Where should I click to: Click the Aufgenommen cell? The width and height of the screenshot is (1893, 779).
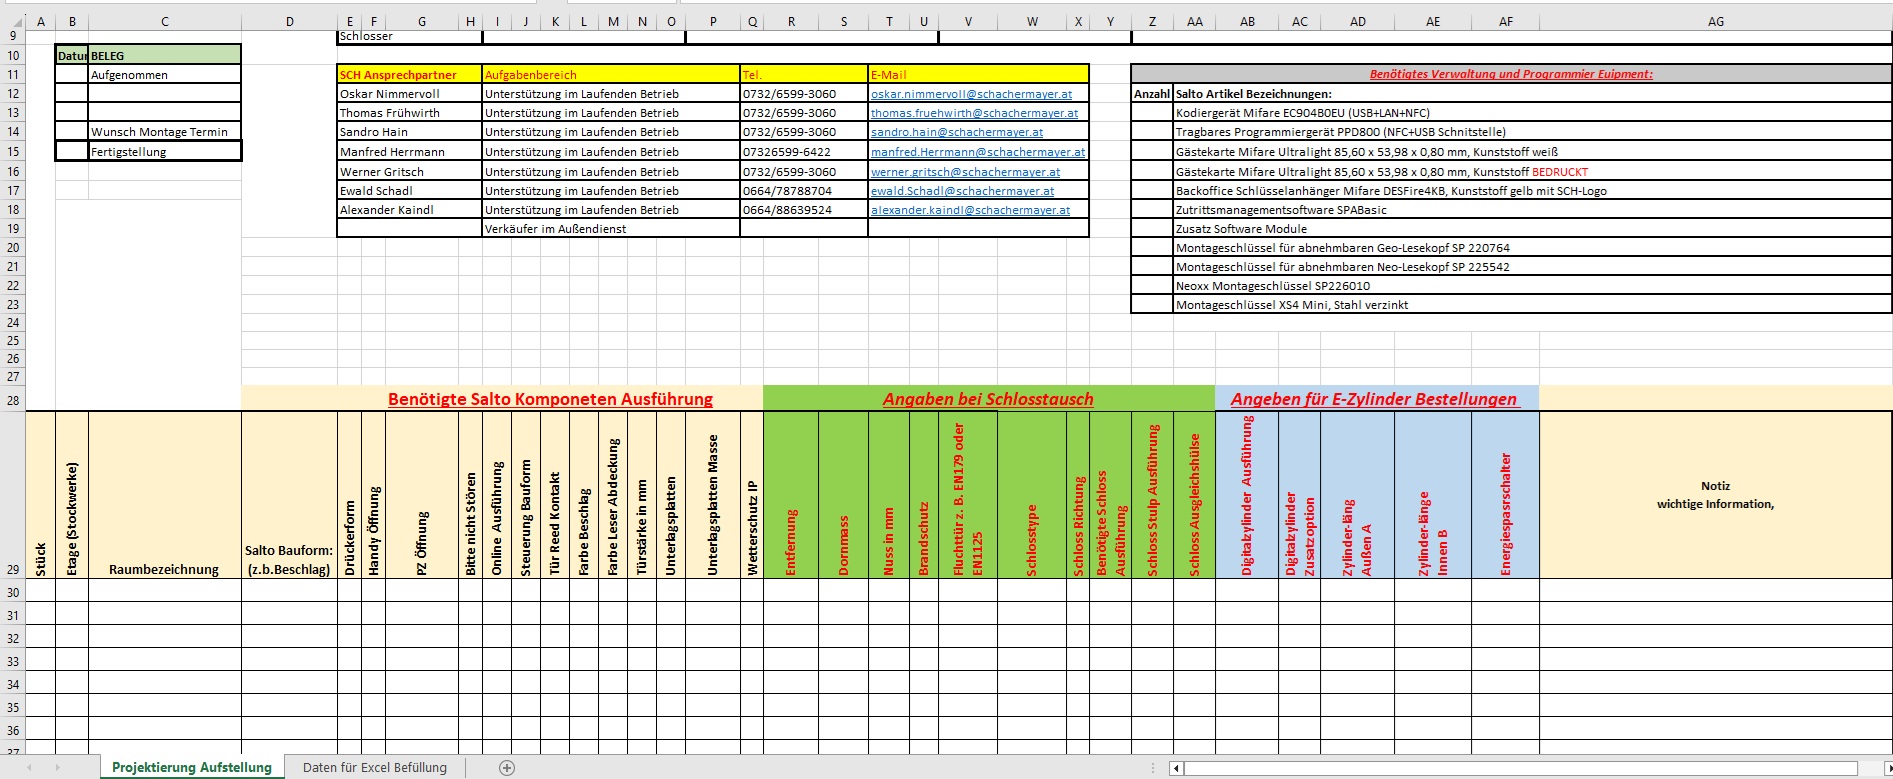tap(165, 75)
